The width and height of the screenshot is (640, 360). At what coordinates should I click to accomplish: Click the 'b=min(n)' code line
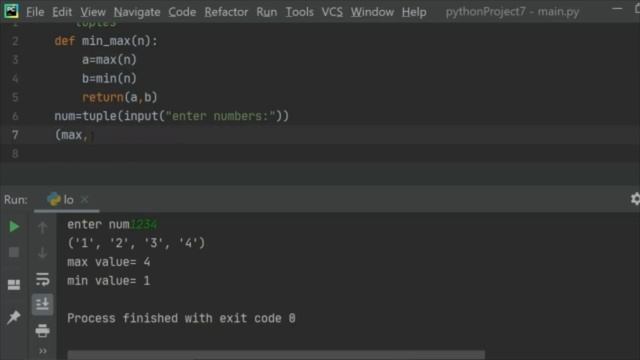pyautogui.click(x=109, y=78)
